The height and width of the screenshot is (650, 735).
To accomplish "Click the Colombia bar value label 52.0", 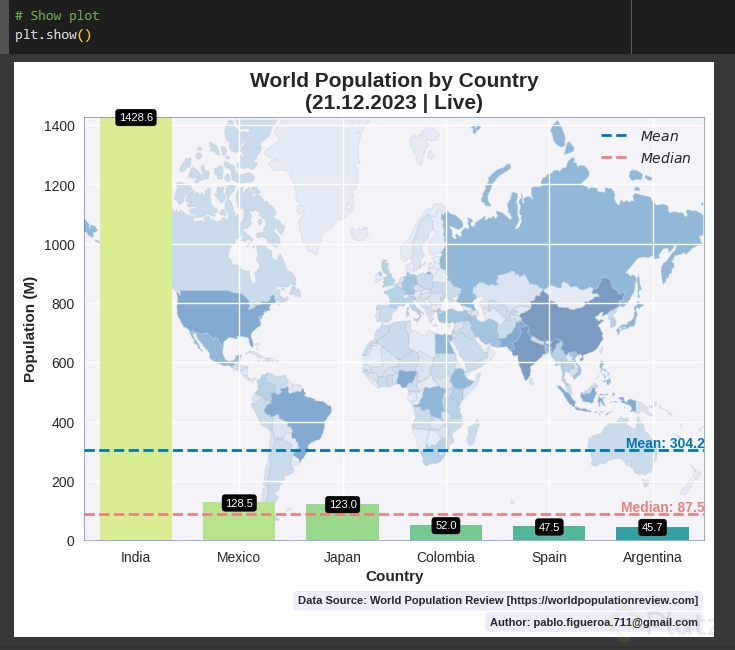I will (446, 525).
